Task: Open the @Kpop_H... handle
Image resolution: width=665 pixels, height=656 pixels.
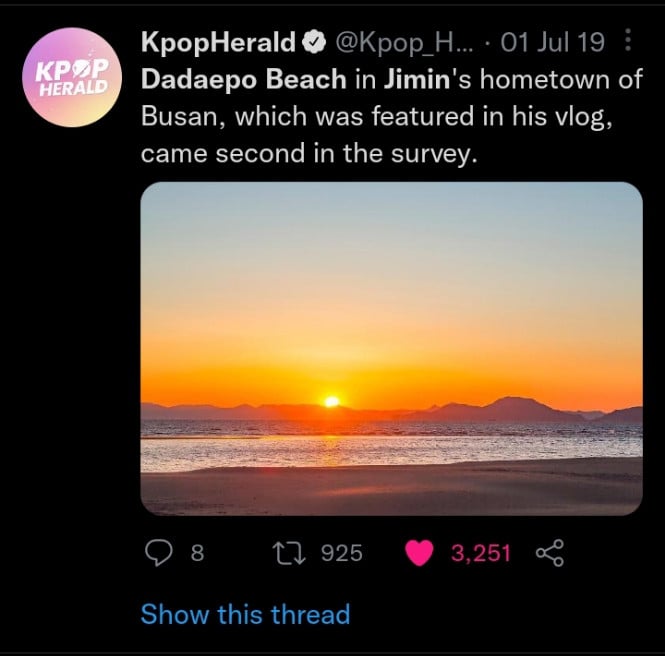Action: click(404, 43)
